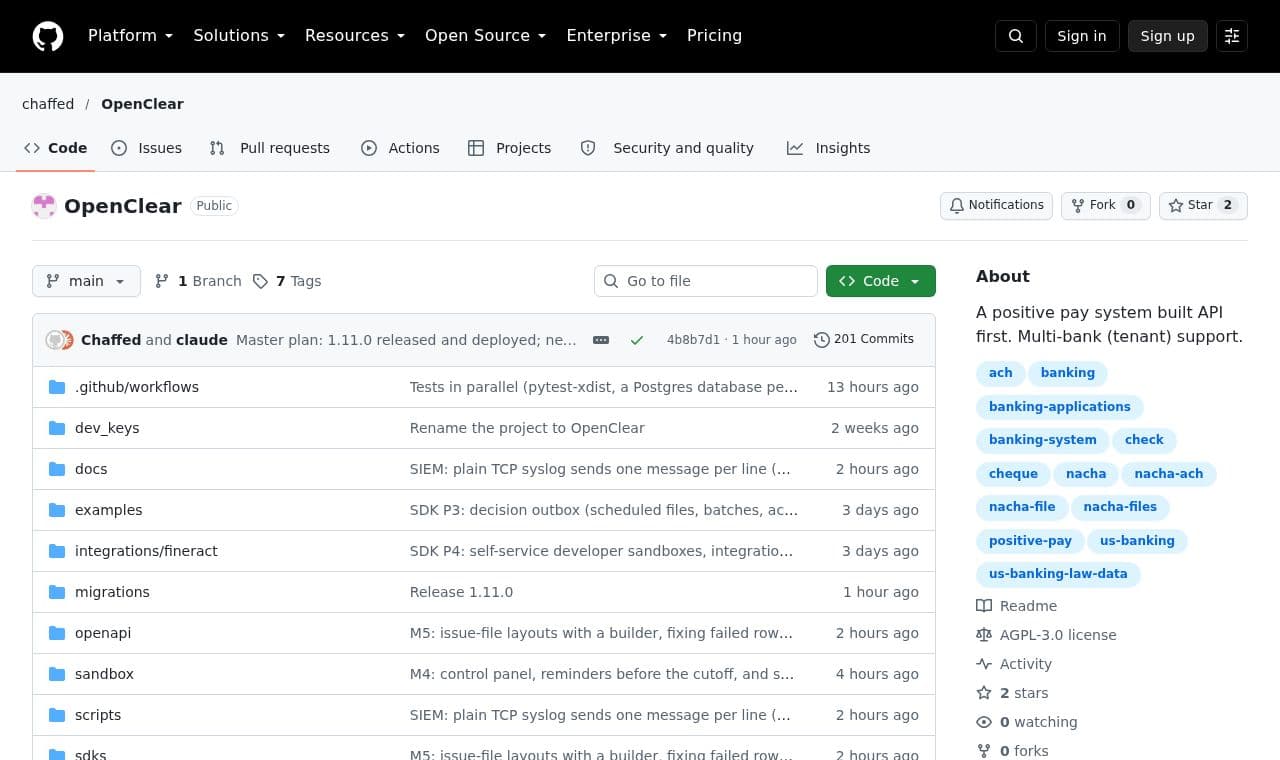
Task: Show commit details via the ellipsis icon
Action: [x=601, y=340]
